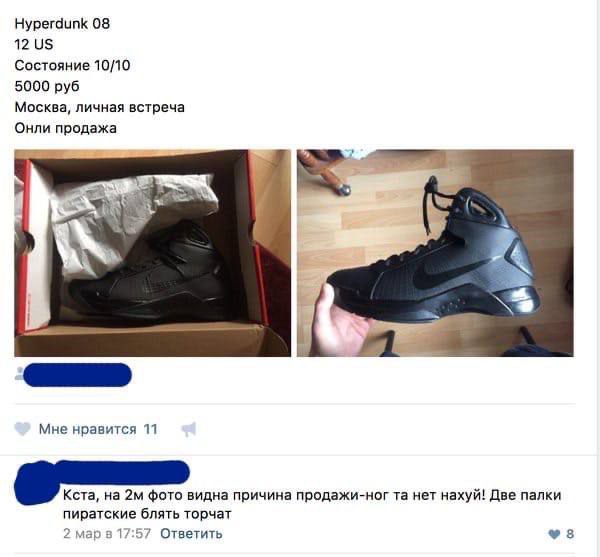Click the "Состояние 10/10" condition line
600x557 pixels.
(x=72, y=65)
